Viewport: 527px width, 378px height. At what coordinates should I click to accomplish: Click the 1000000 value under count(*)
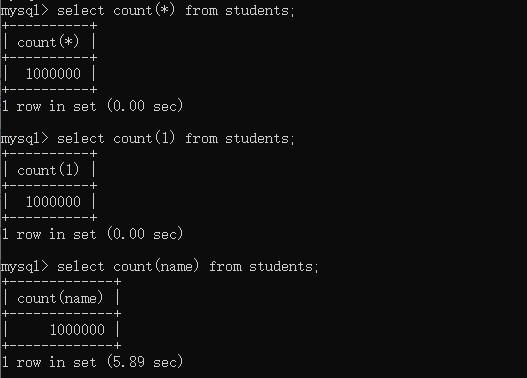point(53,74)
